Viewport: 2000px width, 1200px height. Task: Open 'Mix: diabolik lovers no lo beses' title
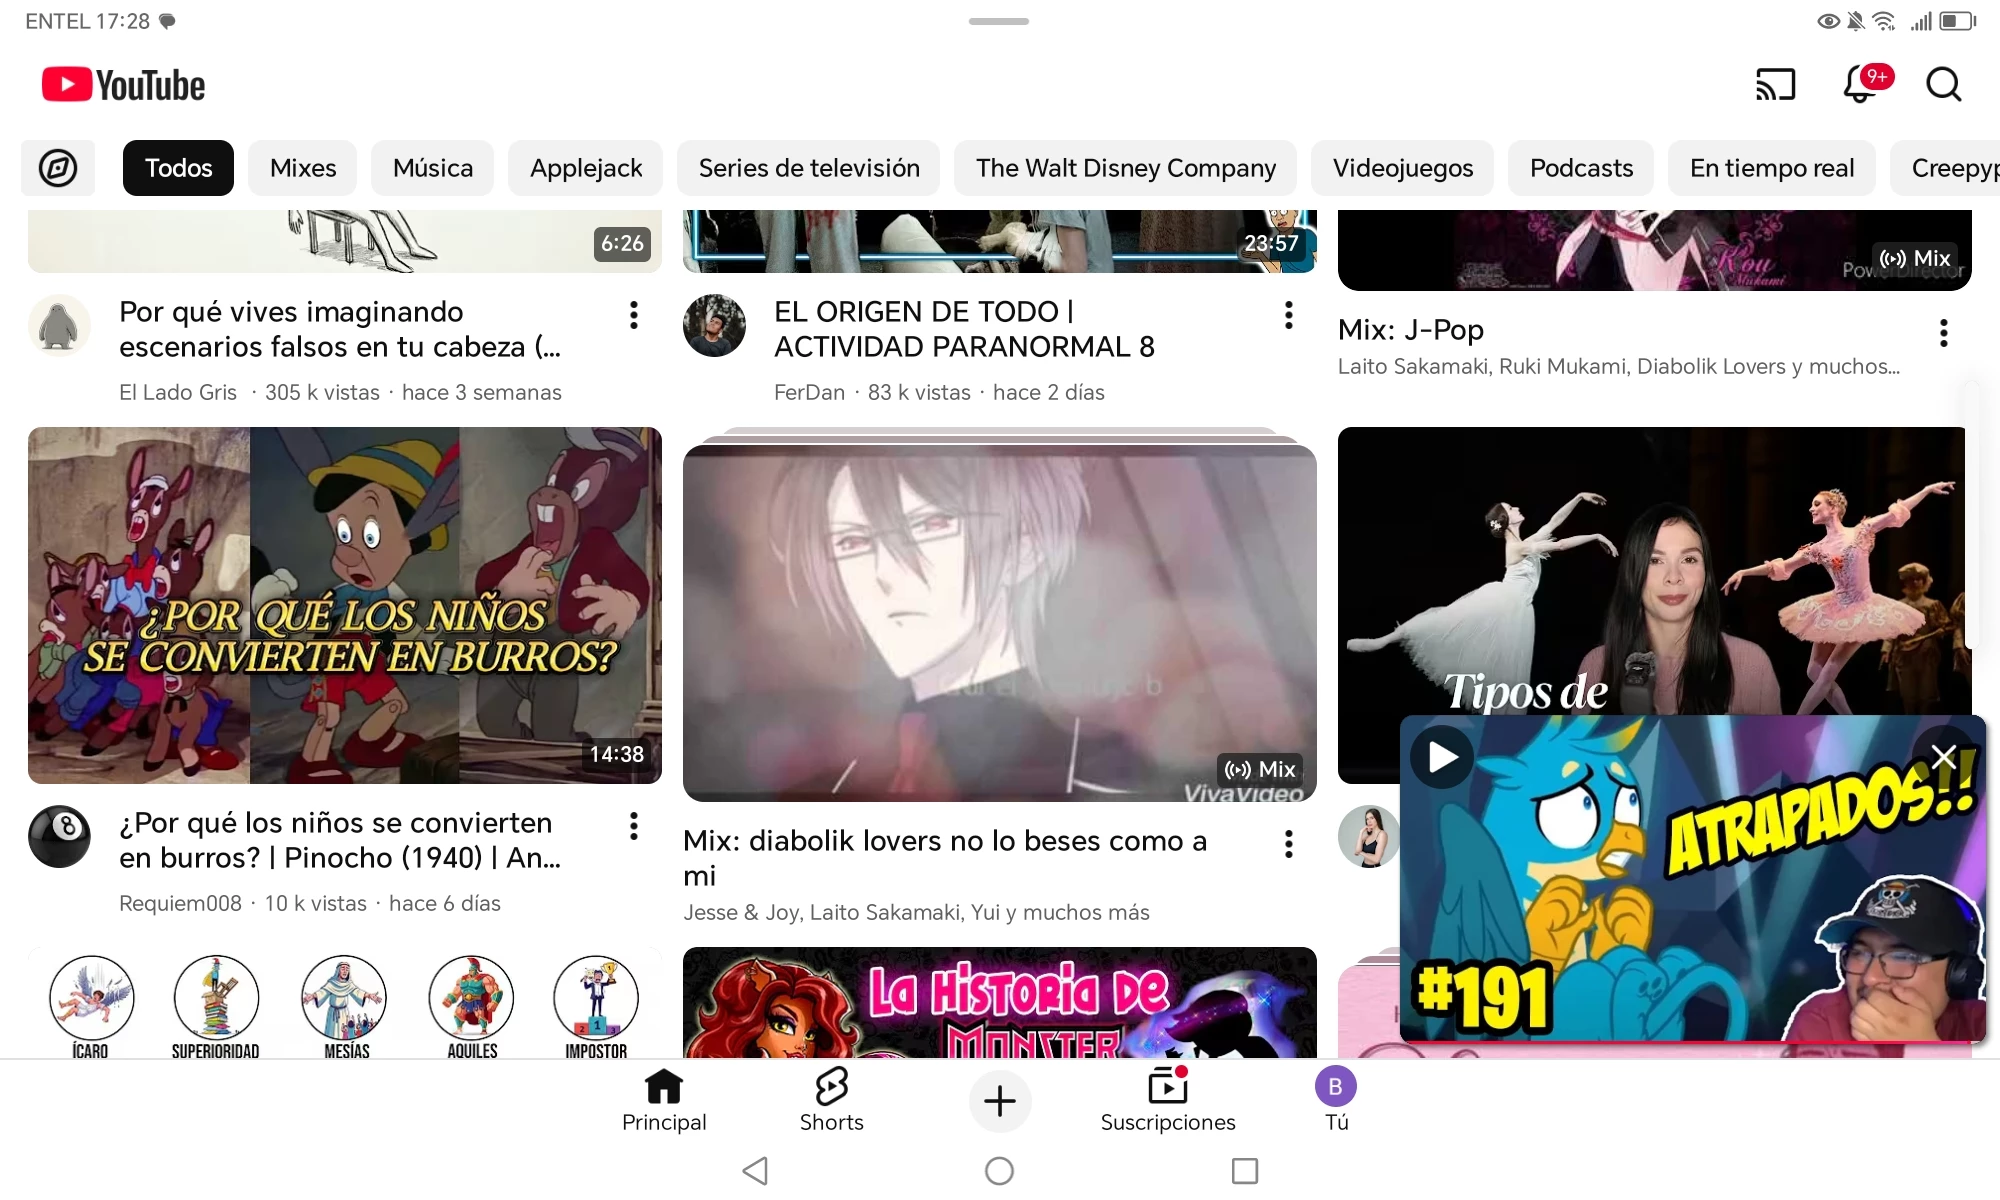coord(945,858)
